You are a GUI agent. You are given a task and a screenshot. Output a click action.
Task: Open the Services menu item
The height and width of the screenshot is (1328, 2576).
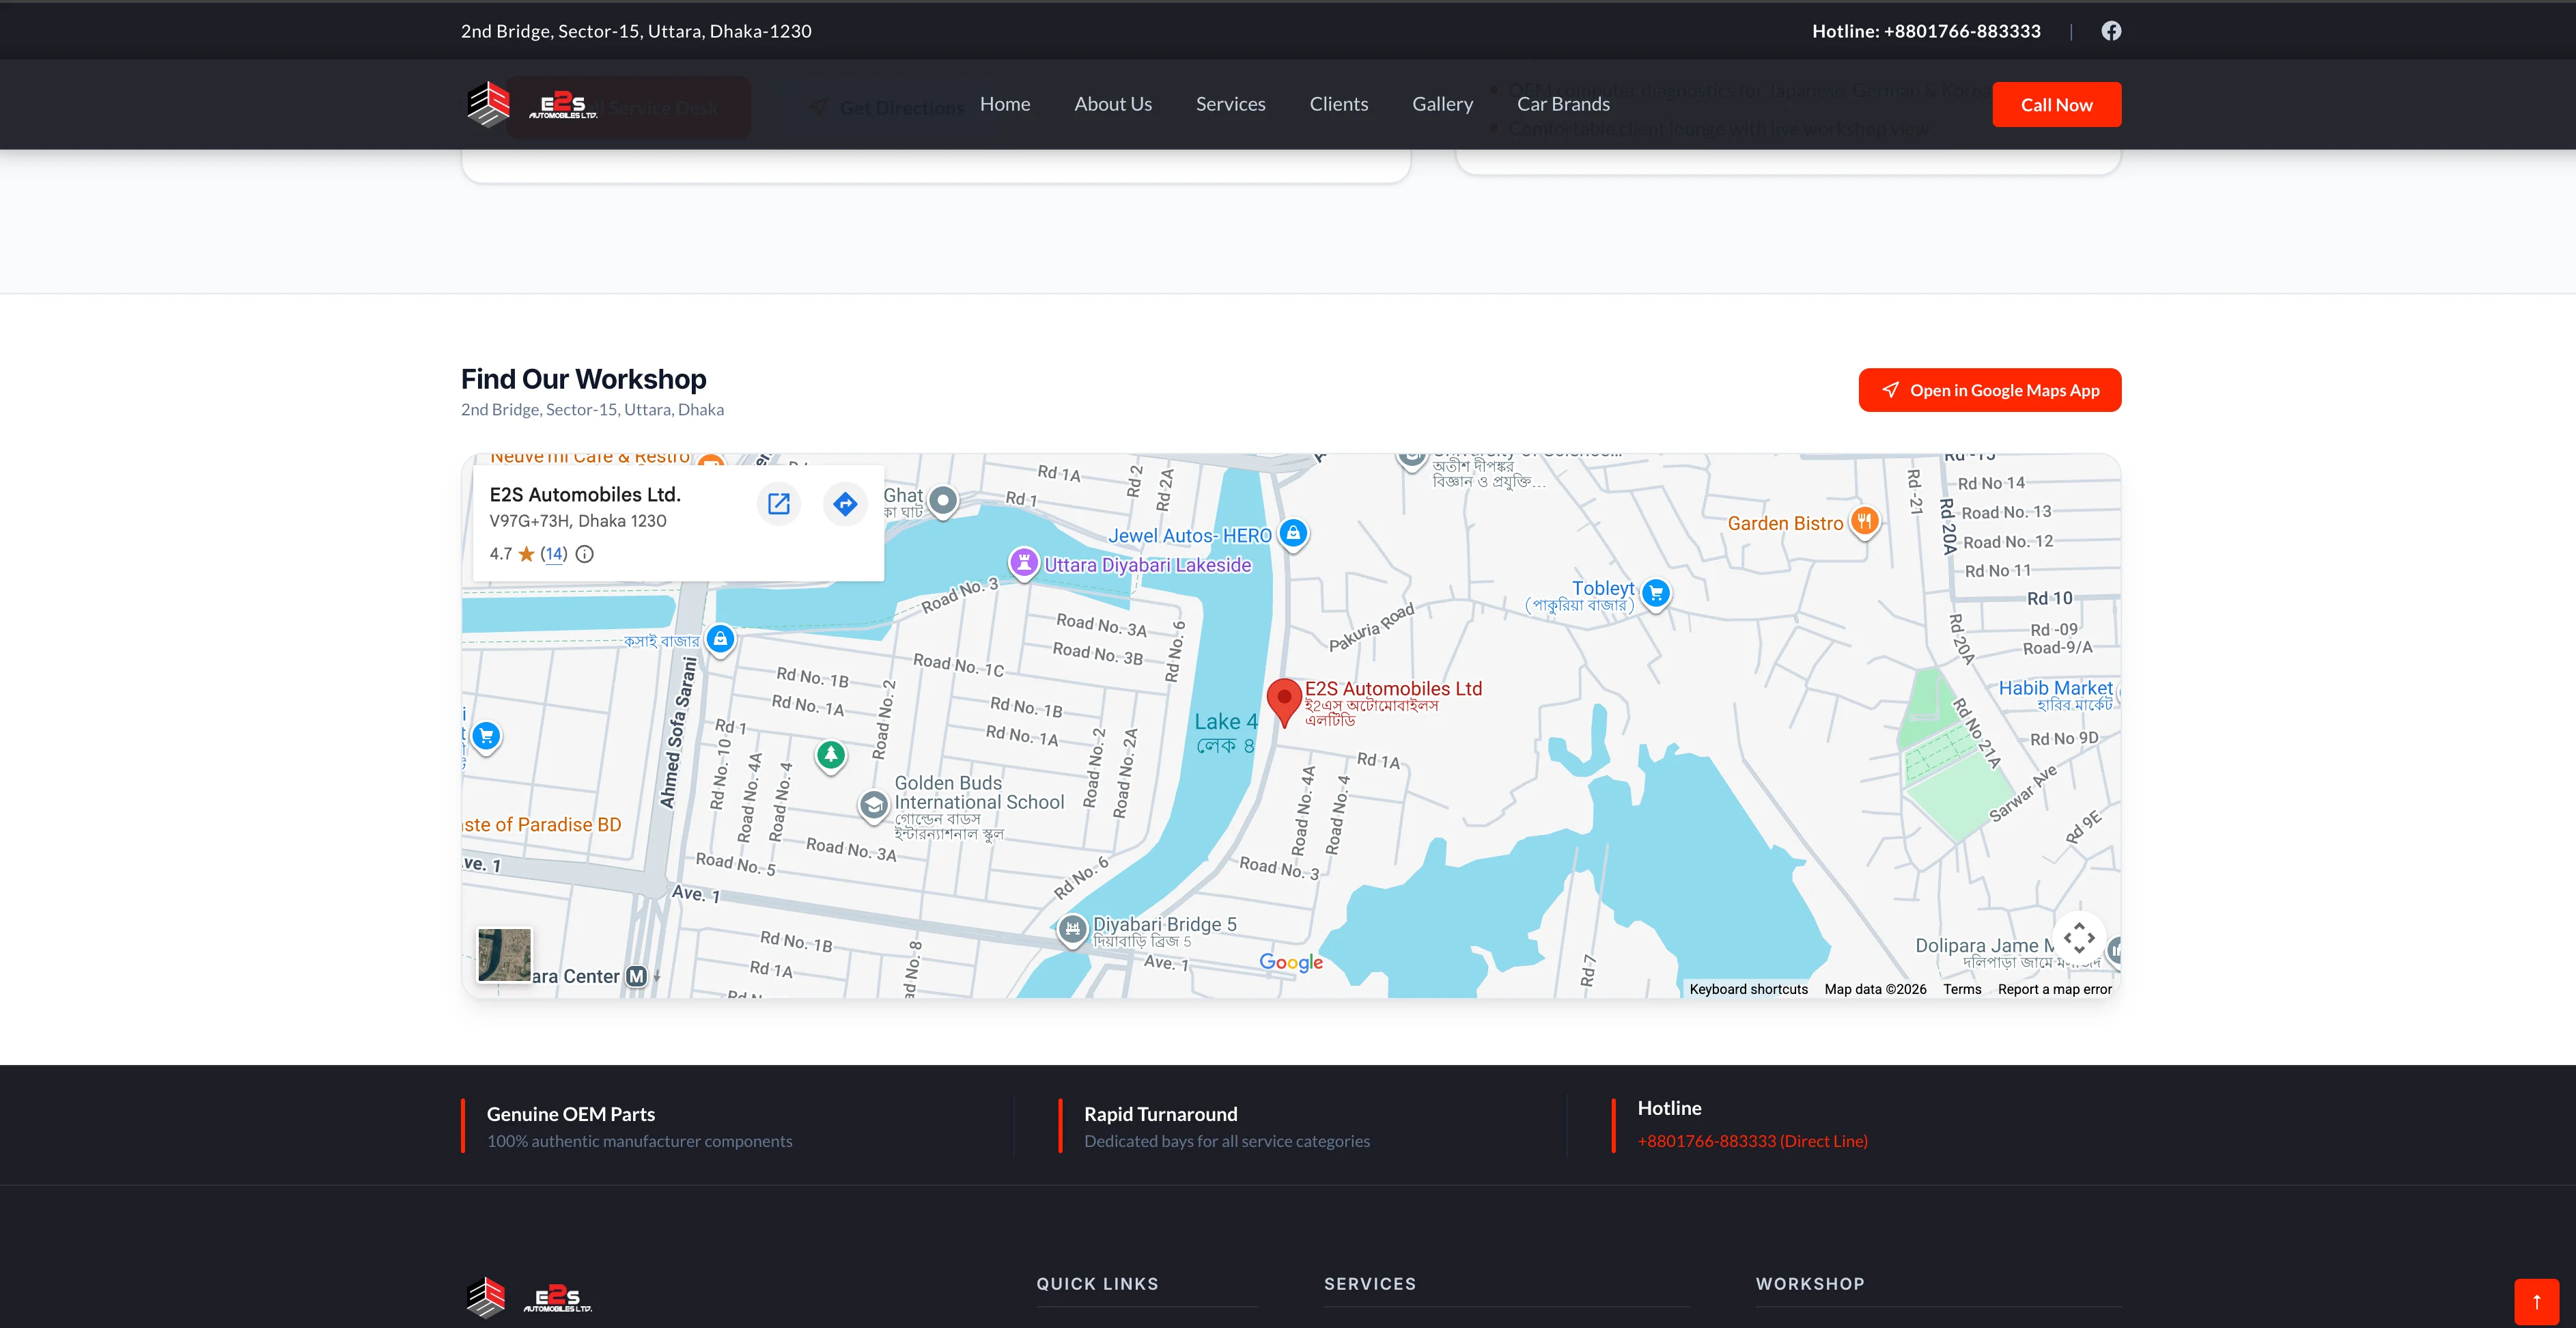(x=1230, y=104)
